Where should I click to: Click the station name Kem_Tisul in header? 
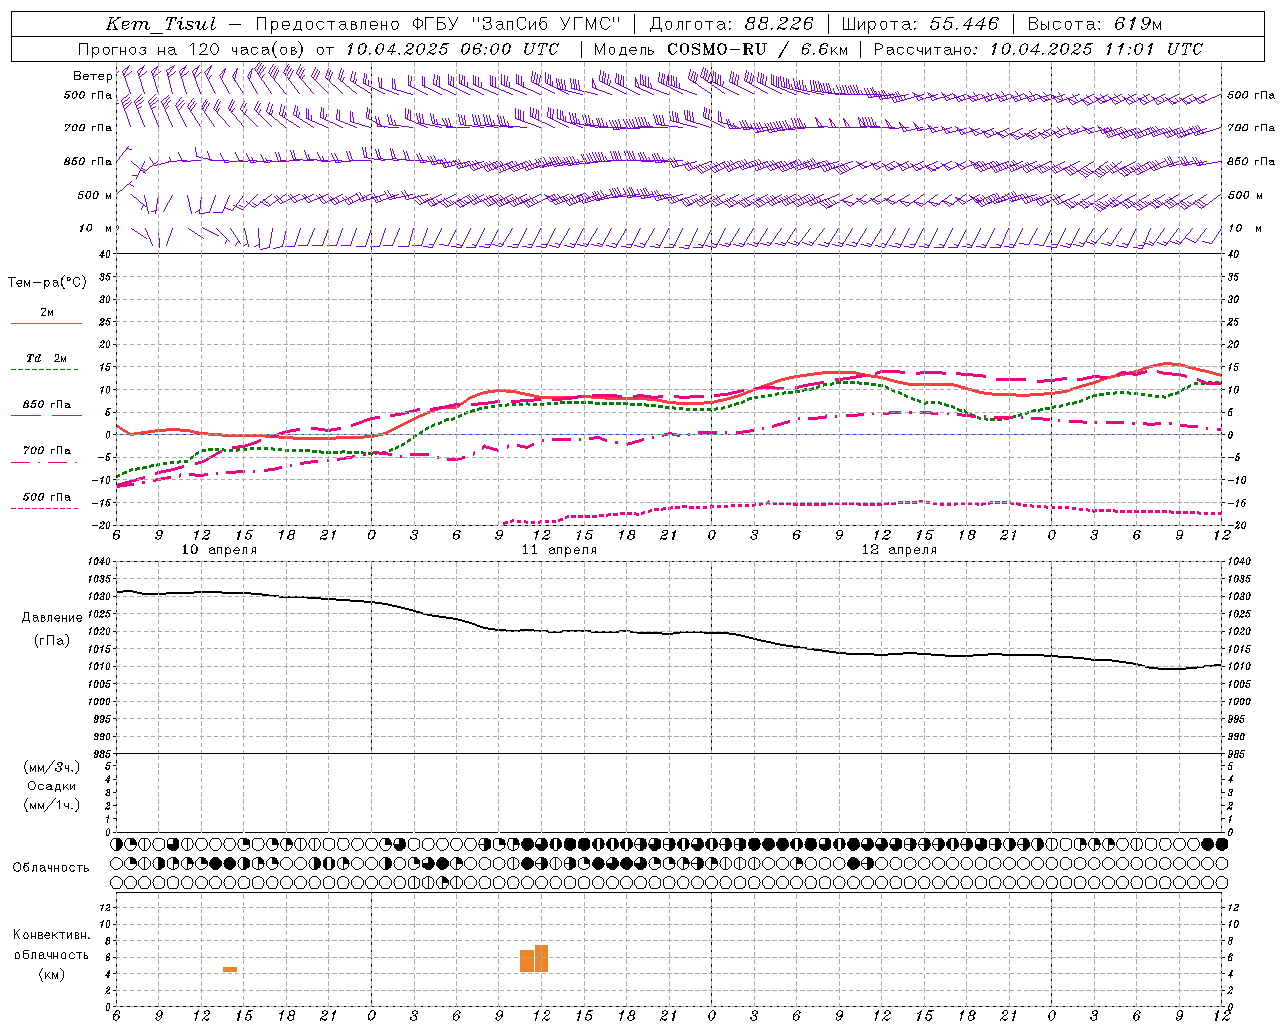pos(161,24)
